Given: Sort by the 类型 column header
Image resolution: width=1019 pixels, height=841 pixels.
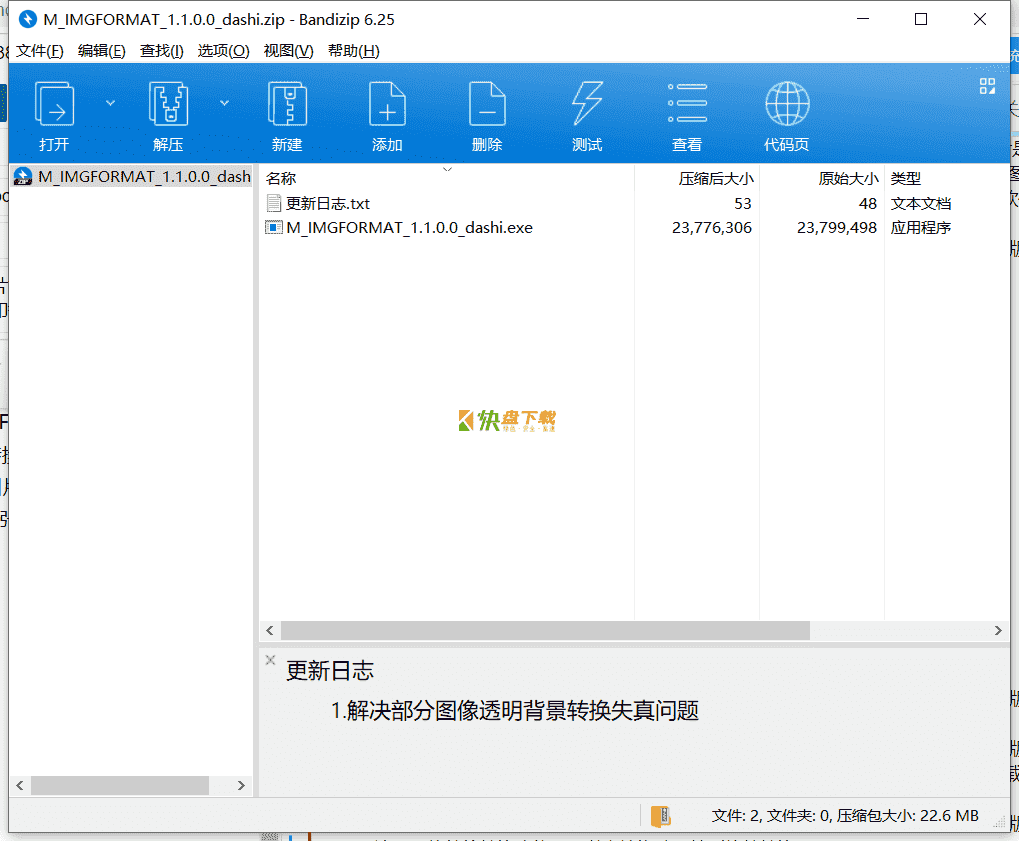Looking at the screenshot, I should click(905, 178).
